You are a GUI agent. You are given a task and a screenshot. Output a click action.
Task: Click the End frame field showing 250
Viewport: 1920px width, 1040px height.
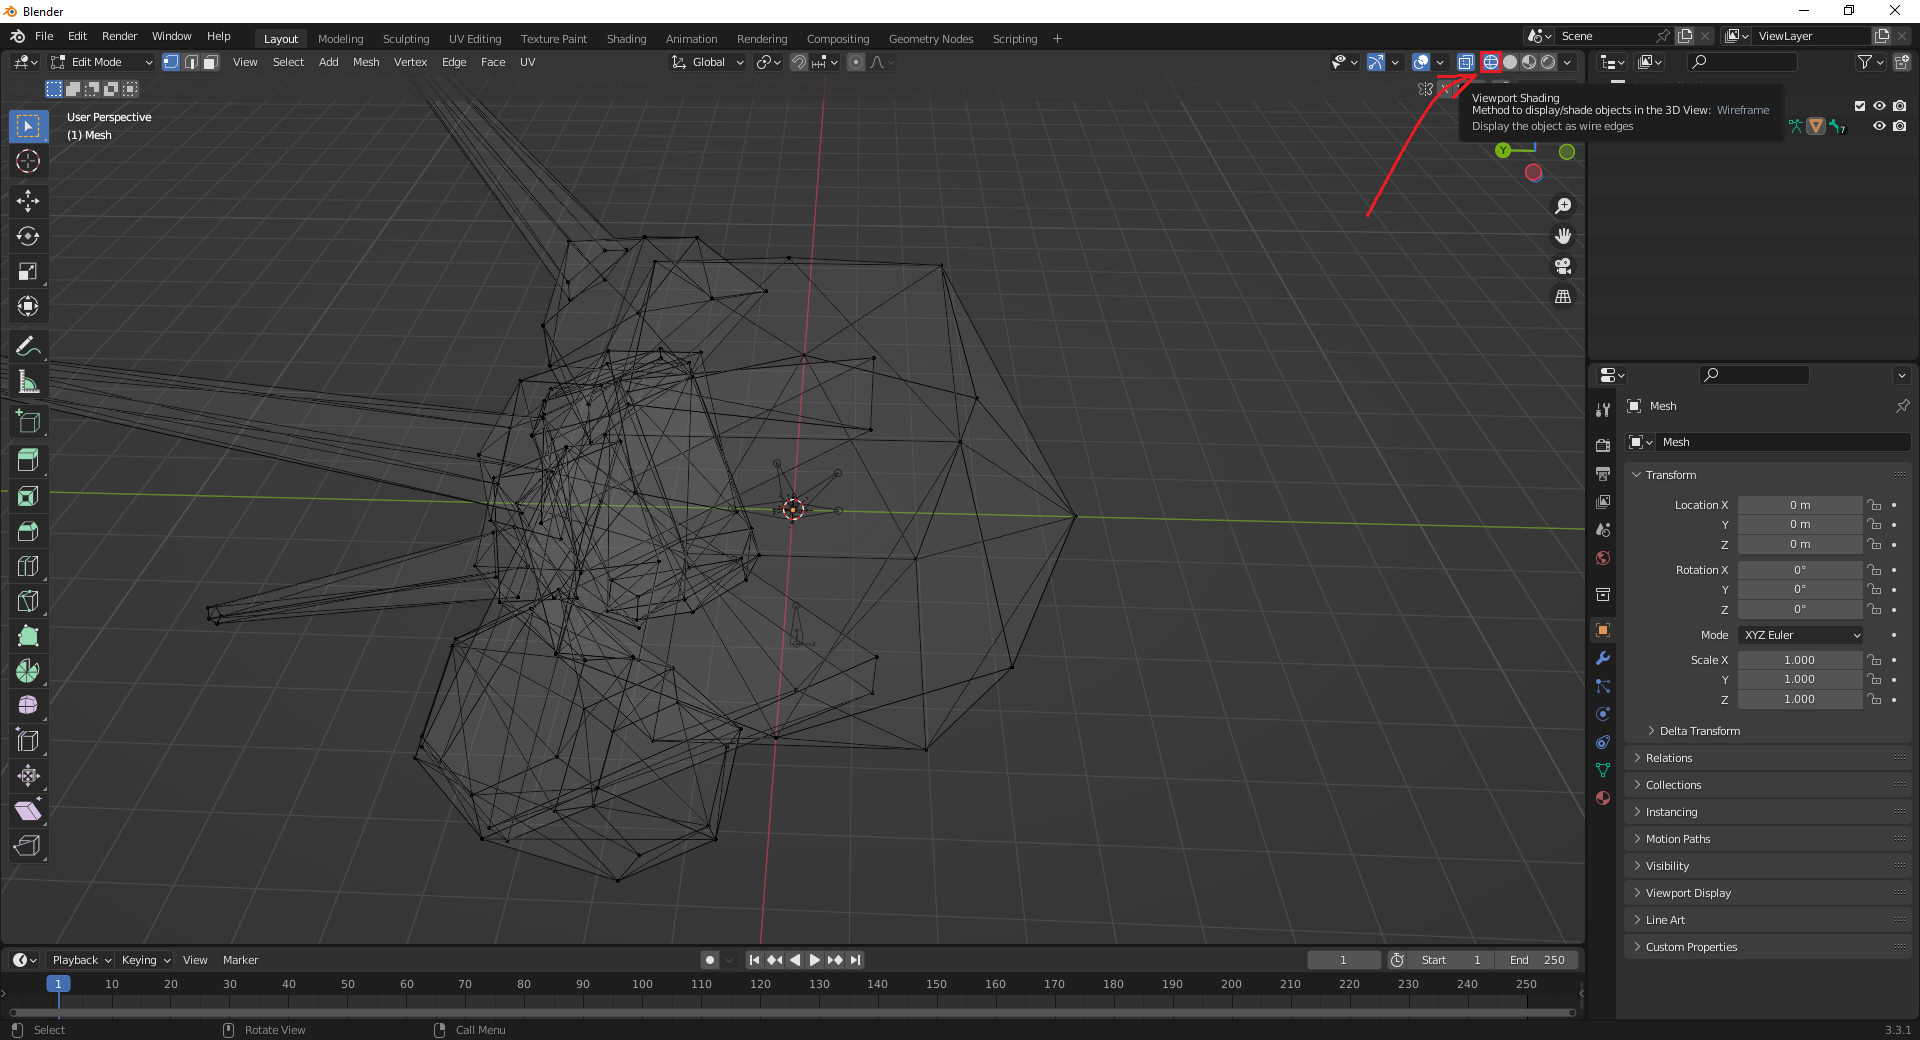click(x=1538, y=960)
